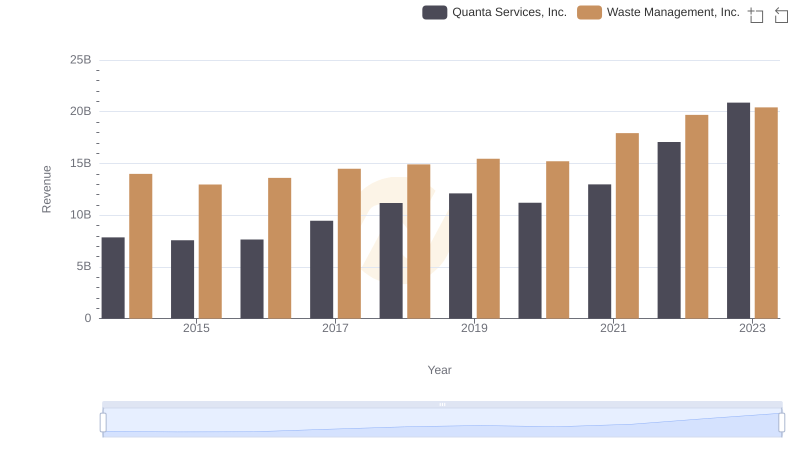Click the Revenue axis title
This screenshot has width=800, height=461.
[x=46, y=189]
